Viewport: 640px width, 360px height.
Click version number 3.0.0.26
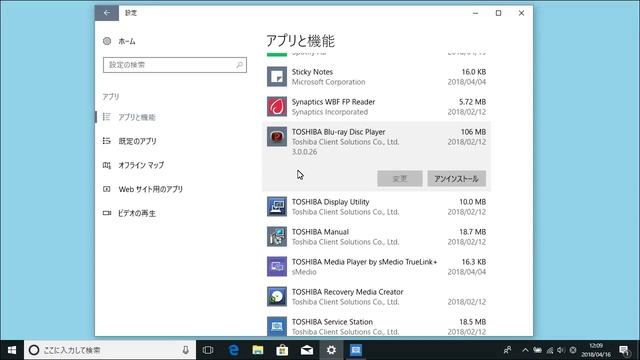[304, 152]
